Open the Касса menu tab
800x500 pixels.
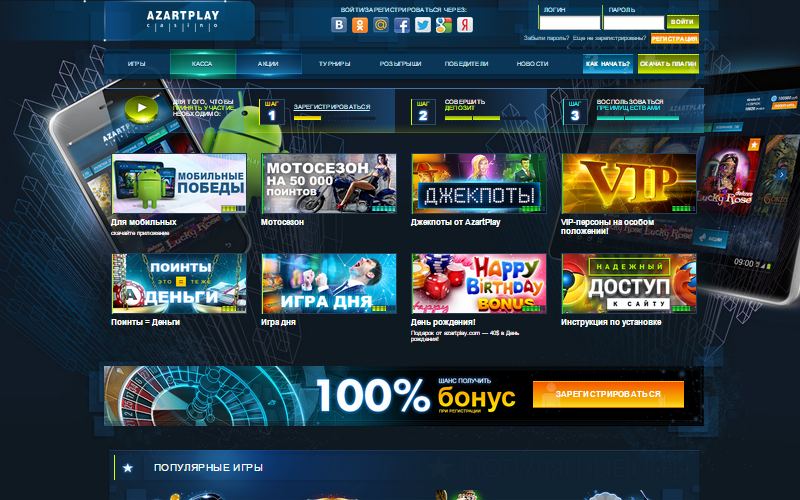[202, 64]
